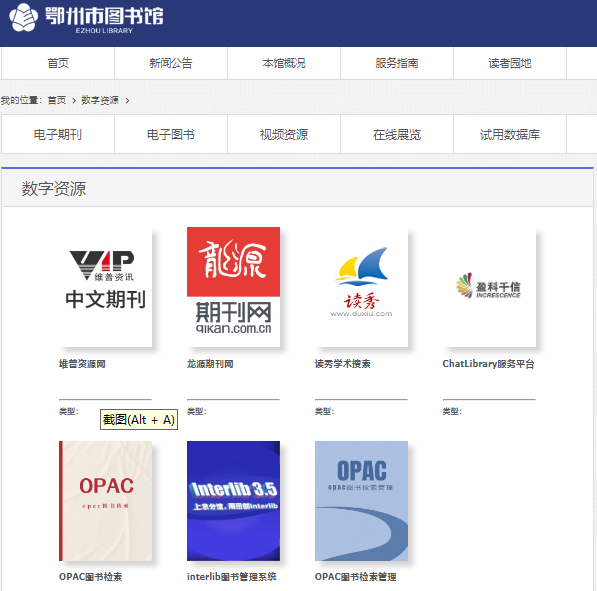The width and height of the screenshot is (597, 591).
Task: Click the 类型 label under ChatLibrary服务平台
Action: click(x=452, y=411)
